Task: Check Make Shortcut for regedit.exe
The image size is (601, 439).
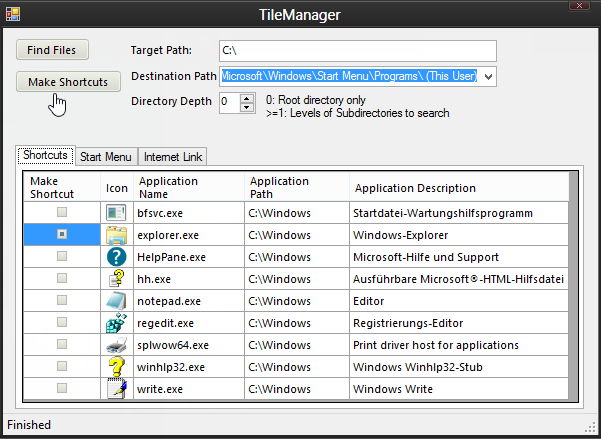Action: [x=62, y=322]
